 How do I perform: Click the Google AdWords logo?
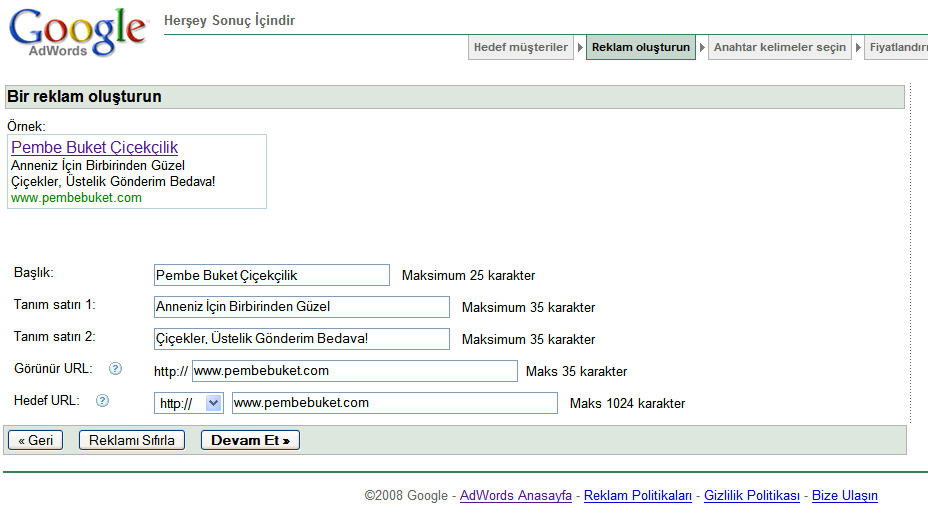coord(77,32)
